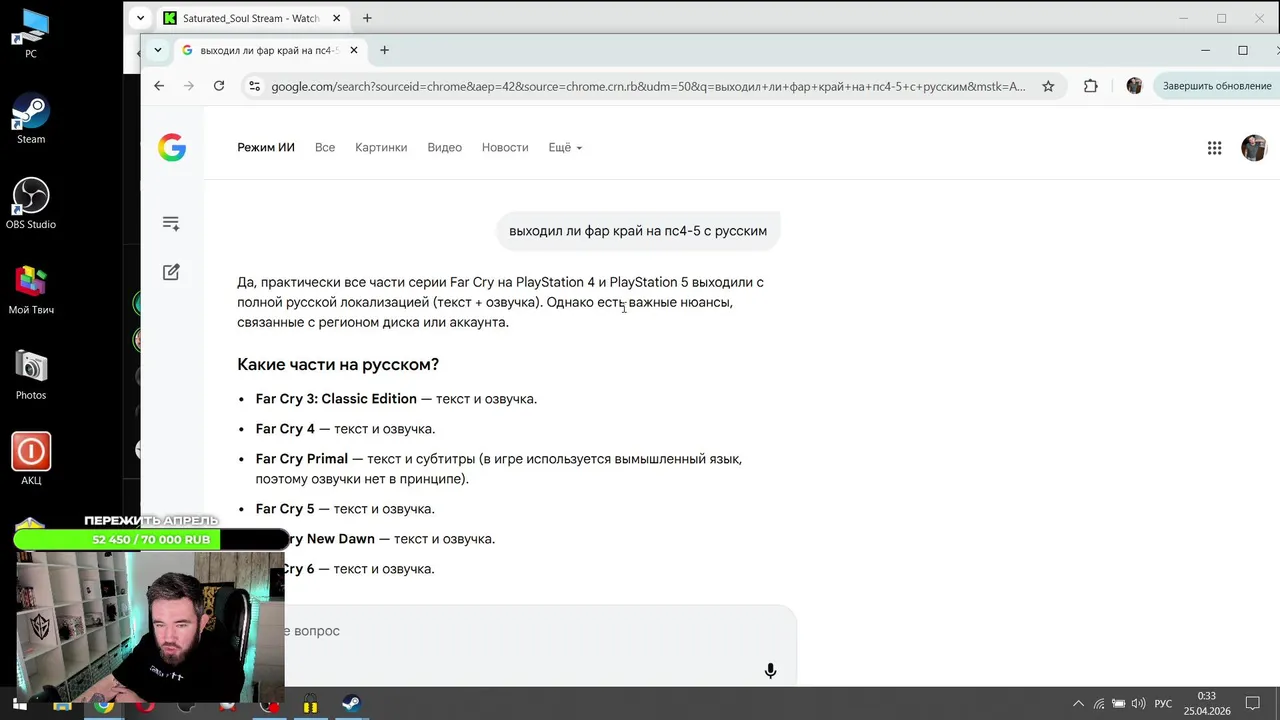Click the Google logo
The image size is (1280, 720).
(x=172, y=148)
